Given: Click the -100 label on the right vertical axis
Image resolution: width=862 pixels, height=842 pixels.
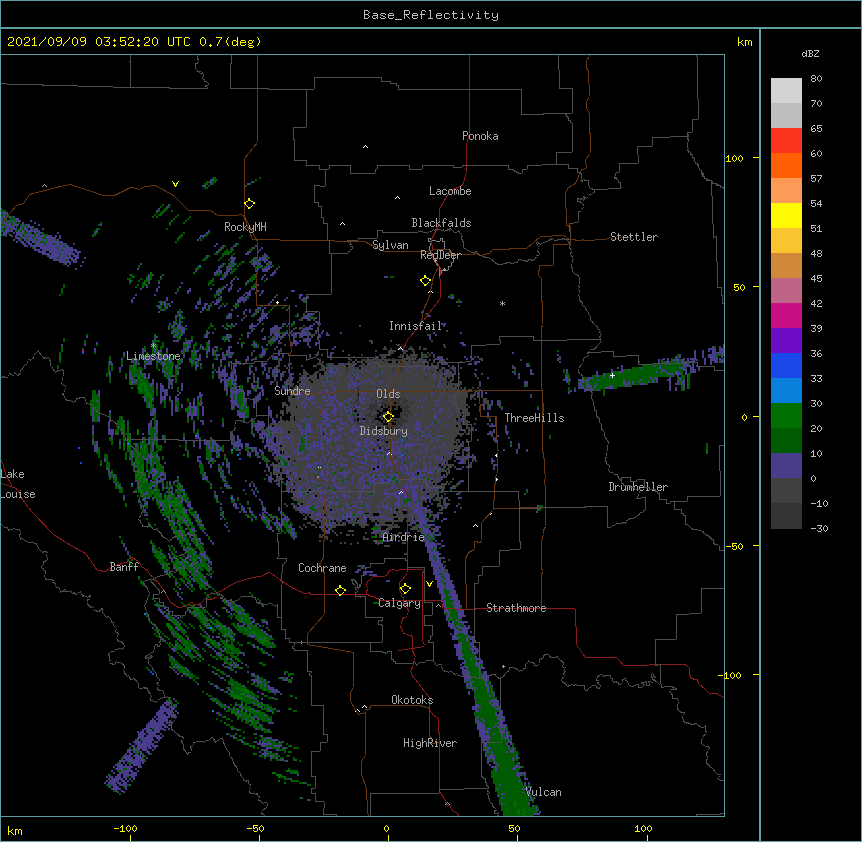Looking at the screenshot, I should click(x=730, y=675).
